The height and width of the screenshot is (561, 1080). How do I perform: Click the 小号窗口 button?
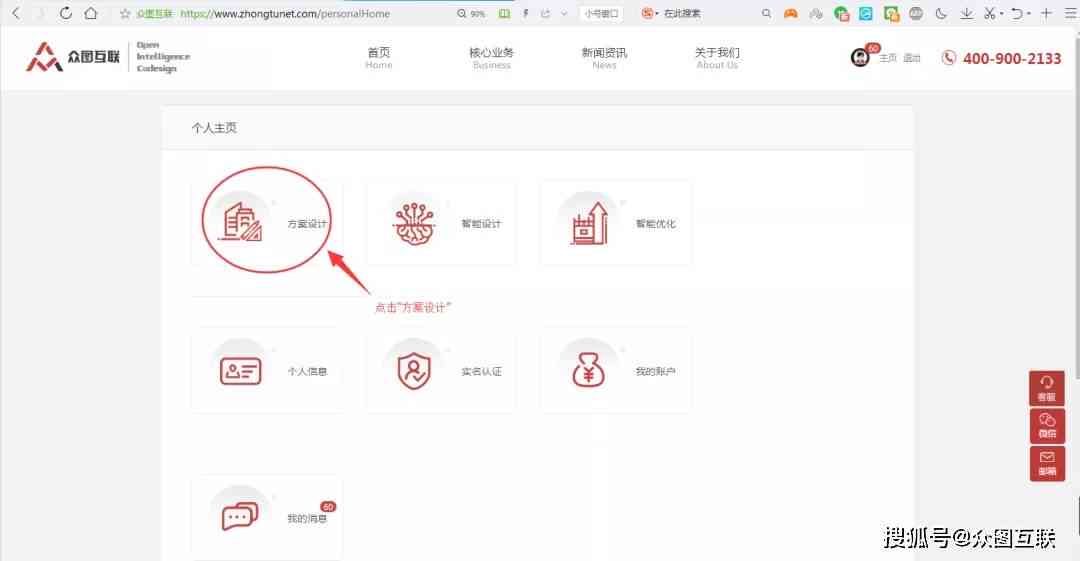601,14
